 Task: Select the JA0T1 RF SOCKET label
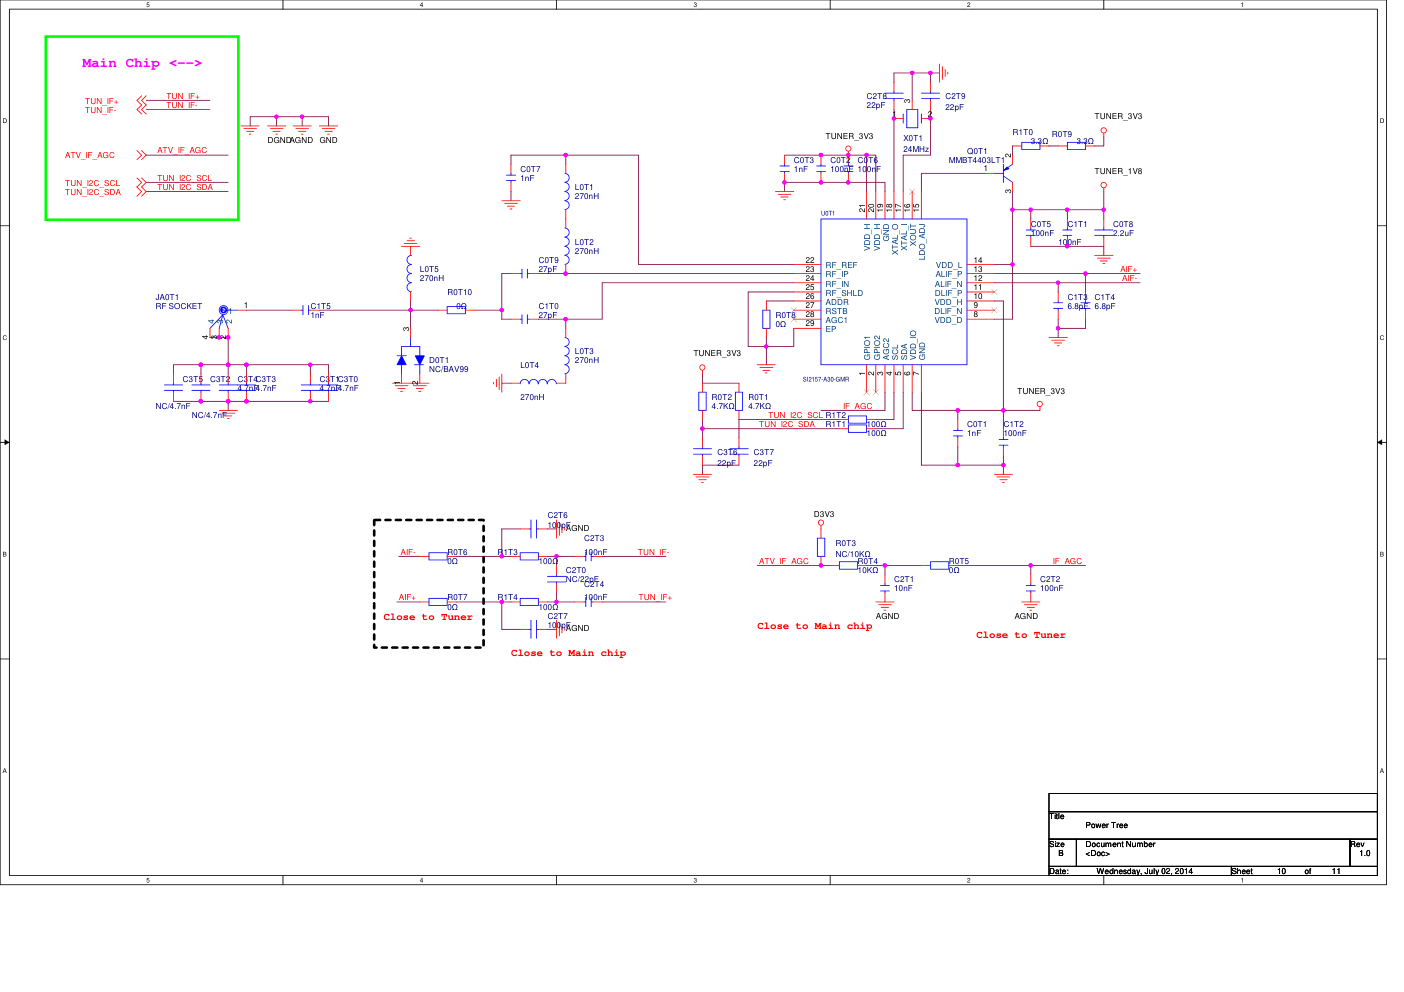tap(178, 302)
